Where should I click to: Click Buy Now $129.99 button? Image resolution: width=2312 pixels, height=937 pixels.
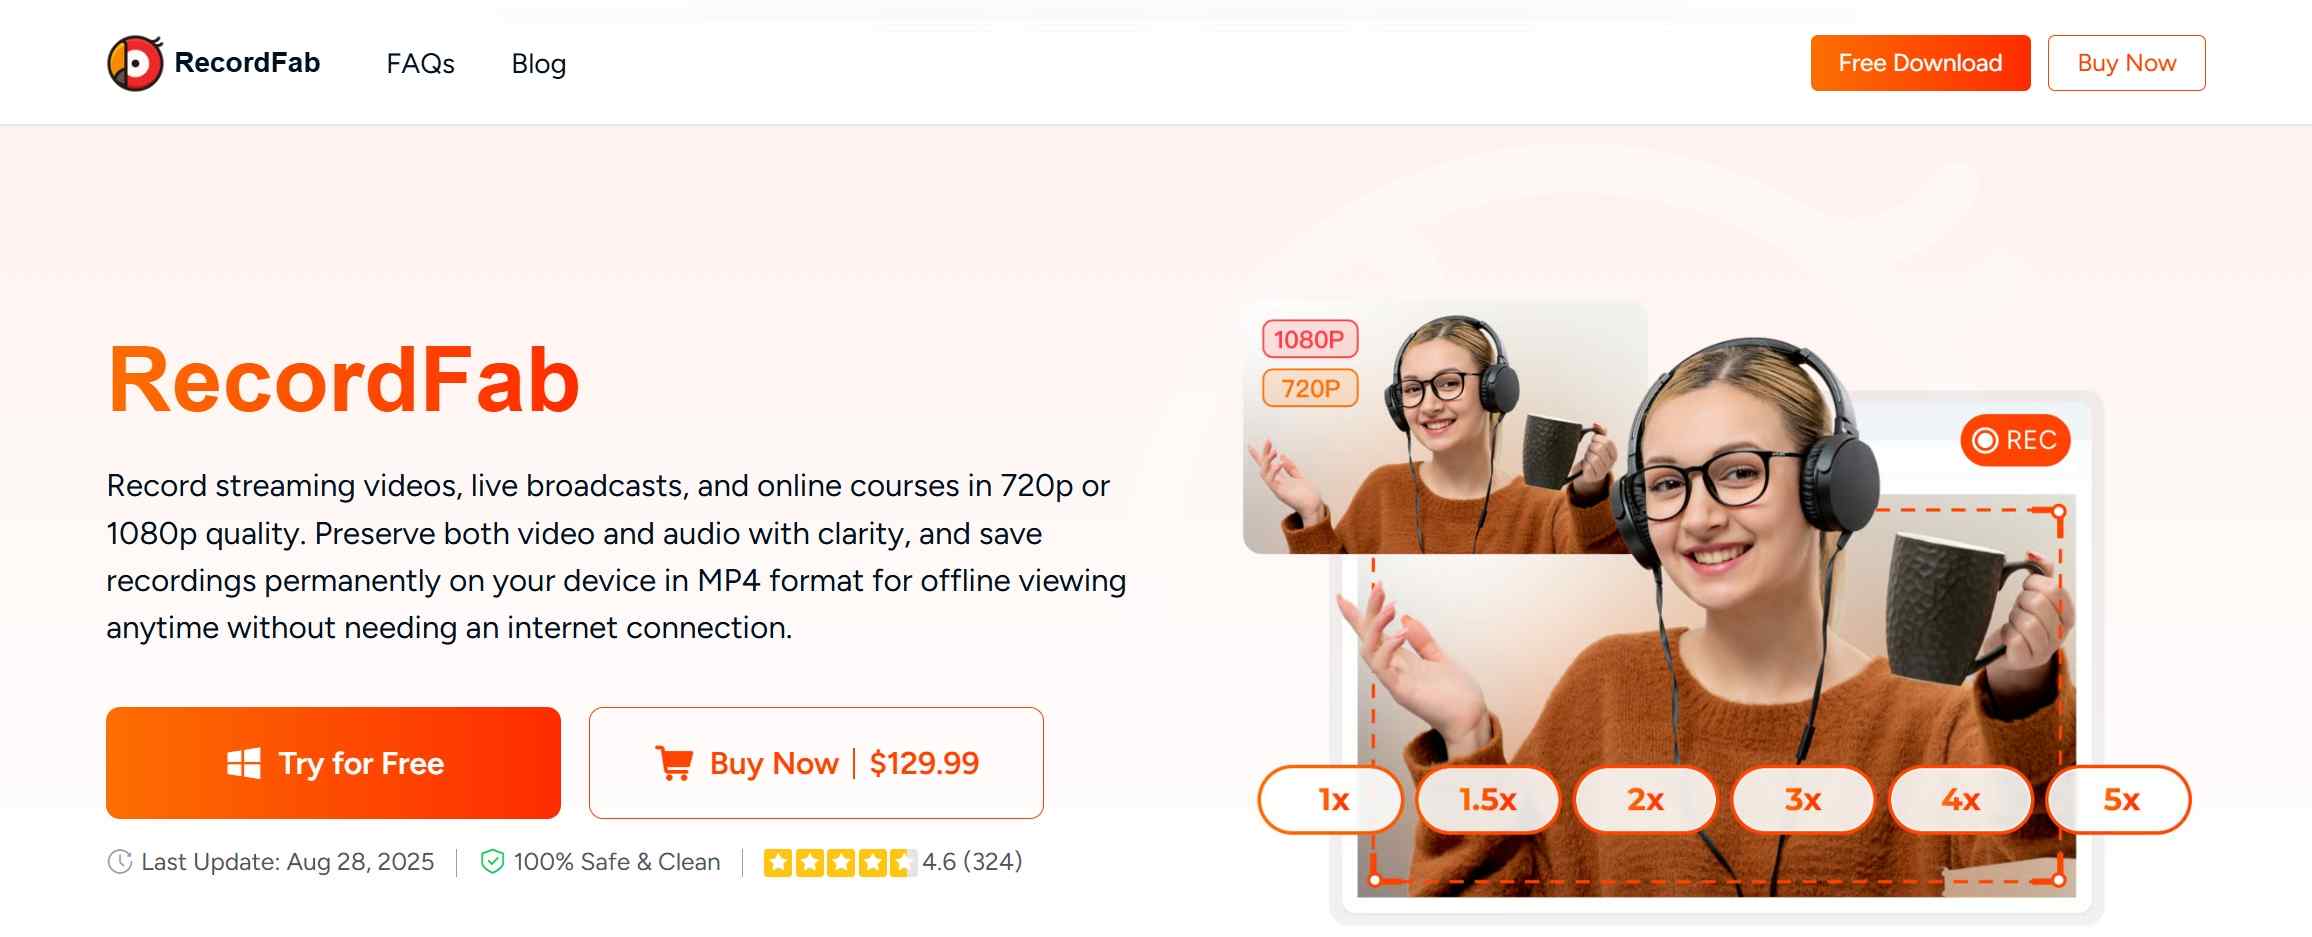click(x=816, y=763)
